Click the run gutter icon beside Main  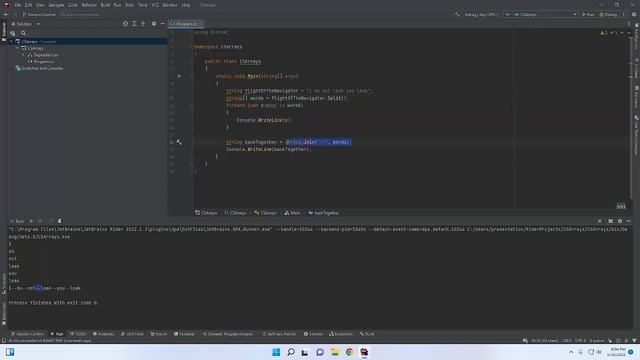click(179, 76)
